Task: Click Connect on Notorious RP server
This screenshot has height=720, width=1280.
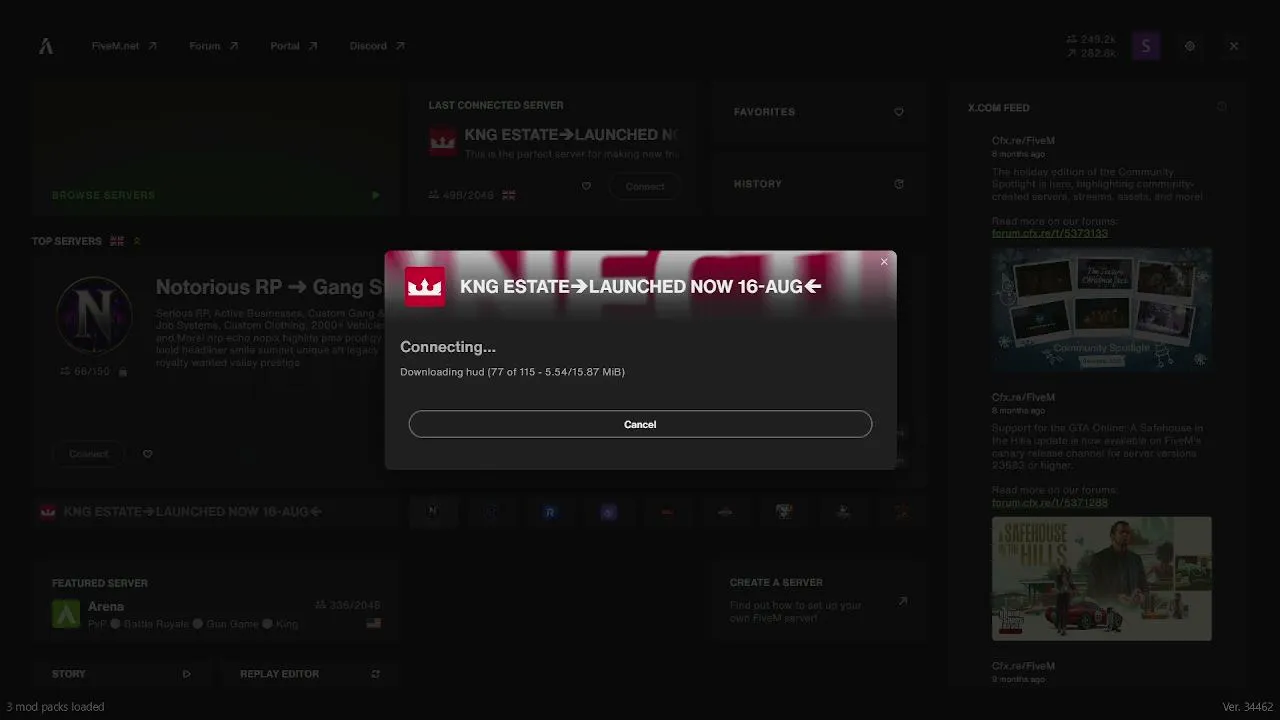Action: 89,454
